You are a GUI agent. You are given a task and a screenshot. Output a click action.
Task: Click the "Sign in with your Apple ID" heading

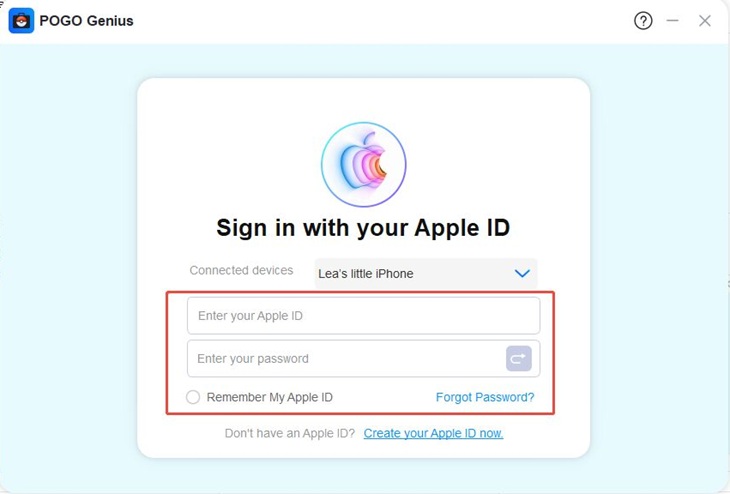363,227
